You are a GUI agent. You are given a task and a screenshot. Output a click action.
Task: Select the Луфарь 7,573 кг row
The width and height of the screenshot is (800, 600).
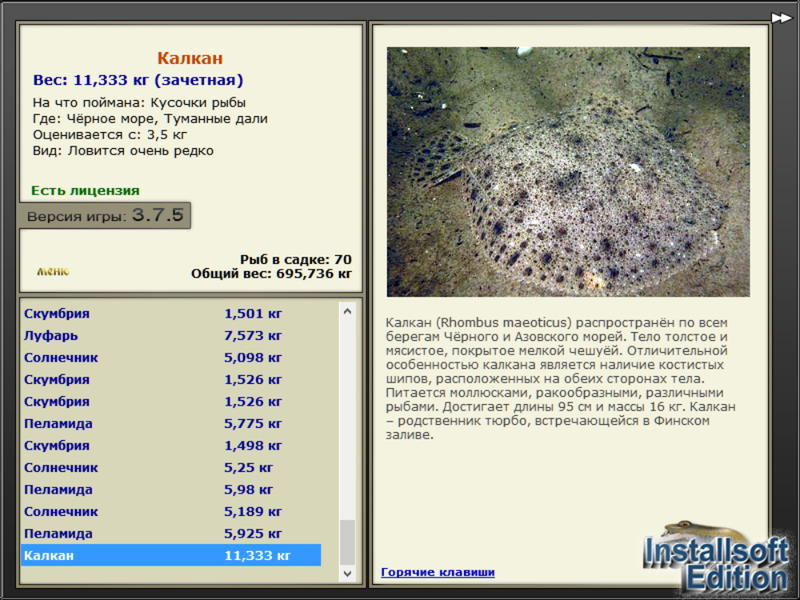tap(171, 335)
